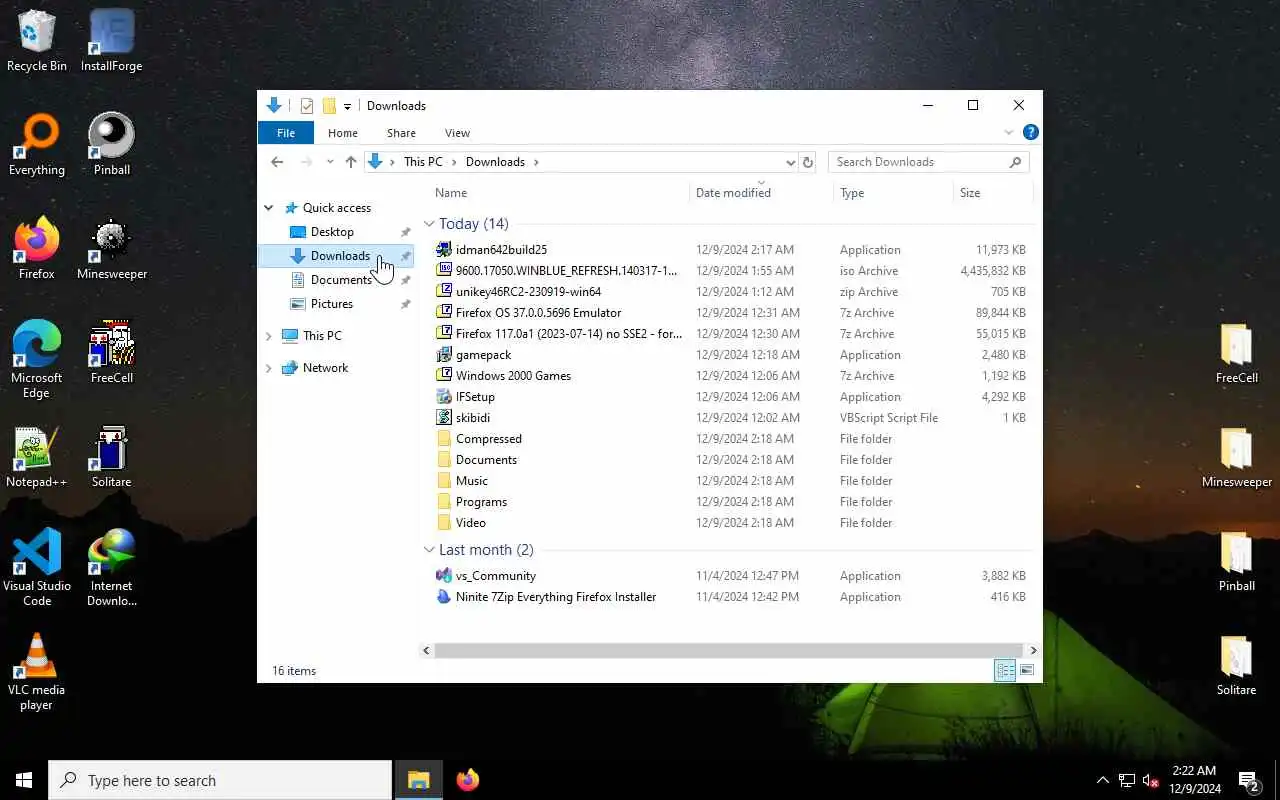The image size is (1280, 800).
Task: Select Minesweeper folder on right desktop edge
Action: coord(1237,457)
